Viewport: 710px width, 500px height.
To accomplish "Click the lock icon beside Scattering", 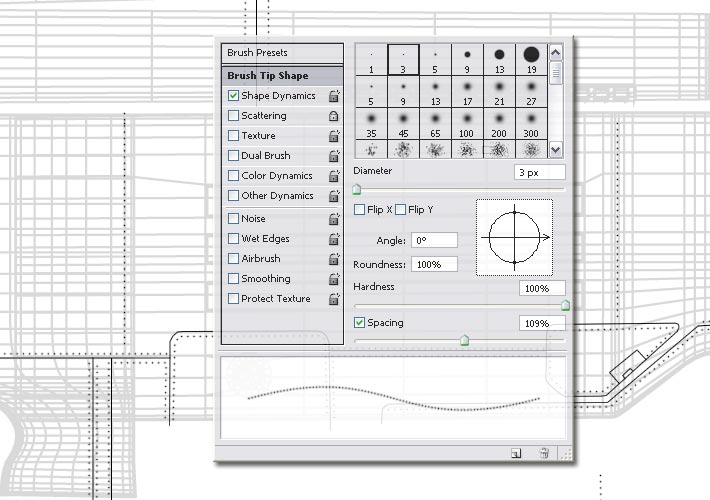I will (x=334, y=116).
